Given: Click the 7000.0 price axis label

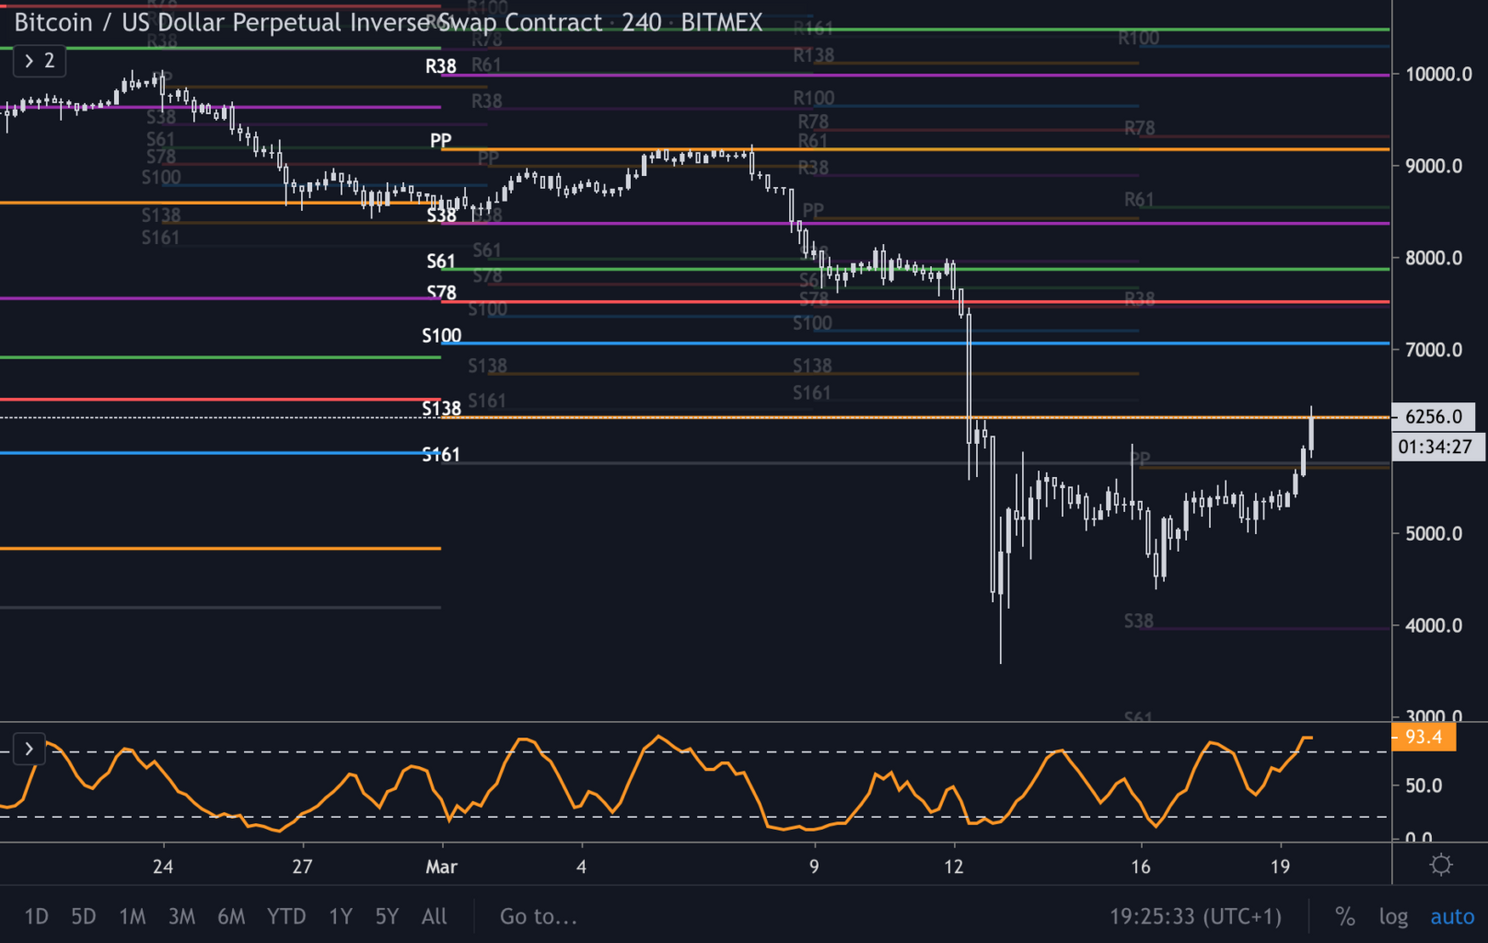Looking at the screenshot, I should click(1433, 350).
